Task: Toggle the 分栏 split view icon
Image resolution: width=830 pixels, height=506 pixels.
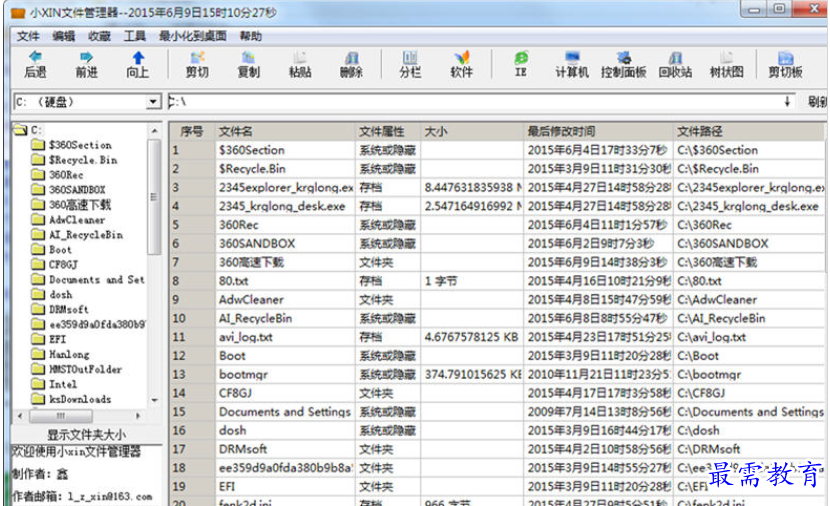Action: click(x=410, y=57)
